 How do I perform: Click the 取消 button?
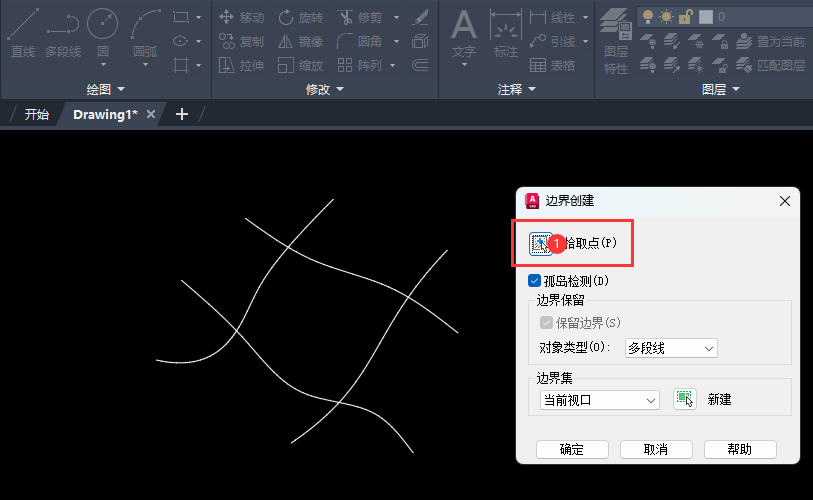[x=656, y=449]
